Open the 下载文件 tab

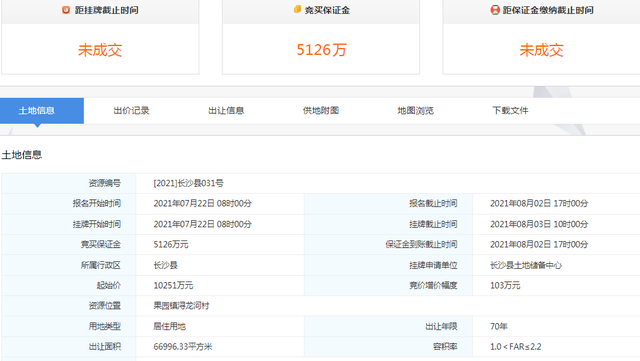tap(510, 111)
